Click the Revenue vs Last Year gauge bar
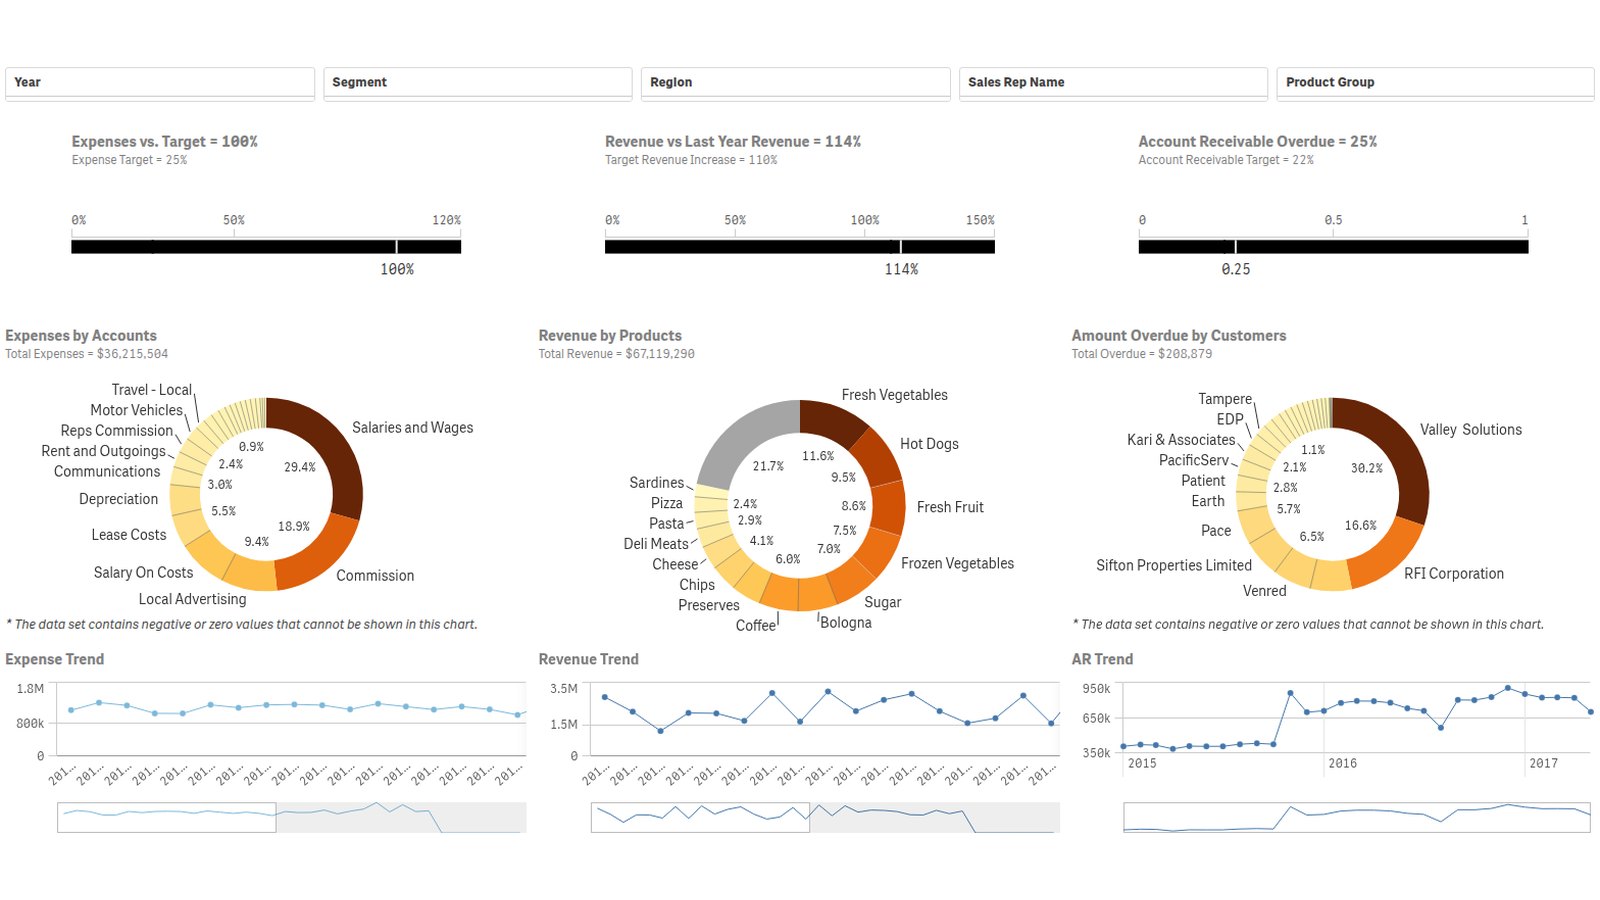The width and height of the screenshot is (1600, 900). [800, 246]
